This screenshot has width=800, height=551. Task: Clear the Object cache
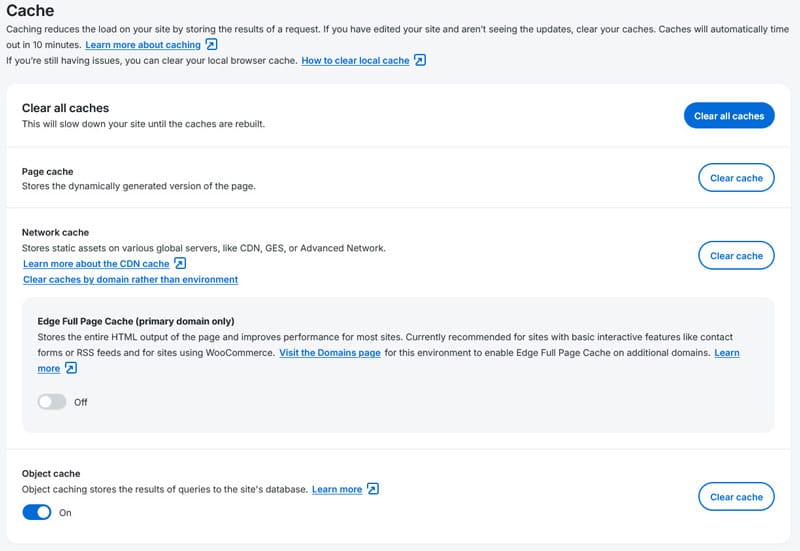pyautogui.click(x=736, y=497)
